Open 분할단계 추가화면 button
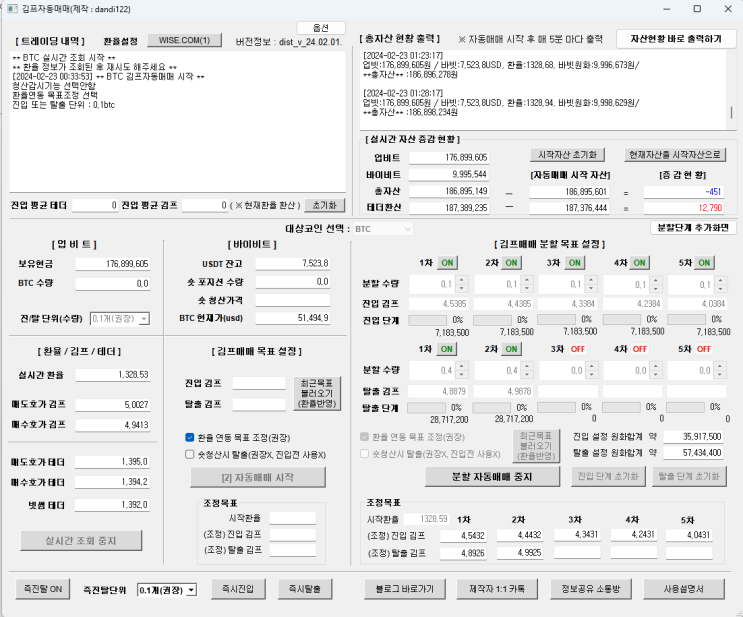The image size is (743, 617). click(693, 227)
